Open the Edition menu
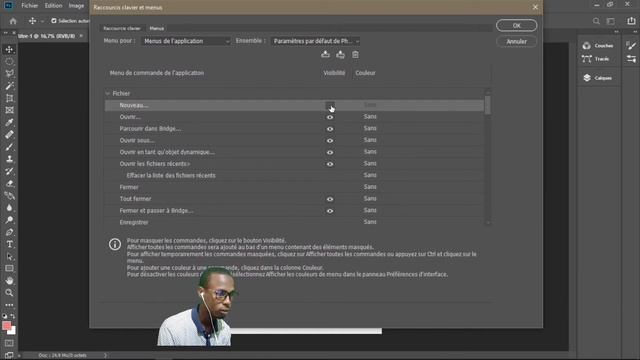Screen dimensions: 640x360 pos(53,6)
